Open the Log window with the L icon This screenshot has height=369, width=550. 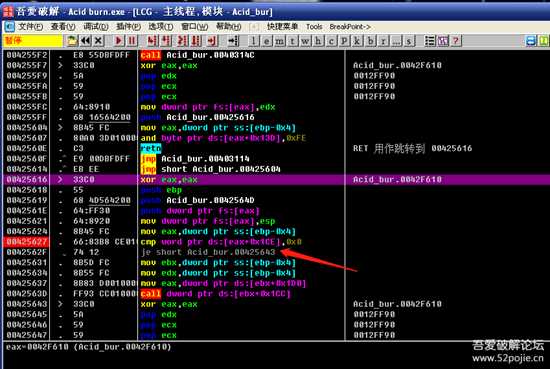(254, 41)
